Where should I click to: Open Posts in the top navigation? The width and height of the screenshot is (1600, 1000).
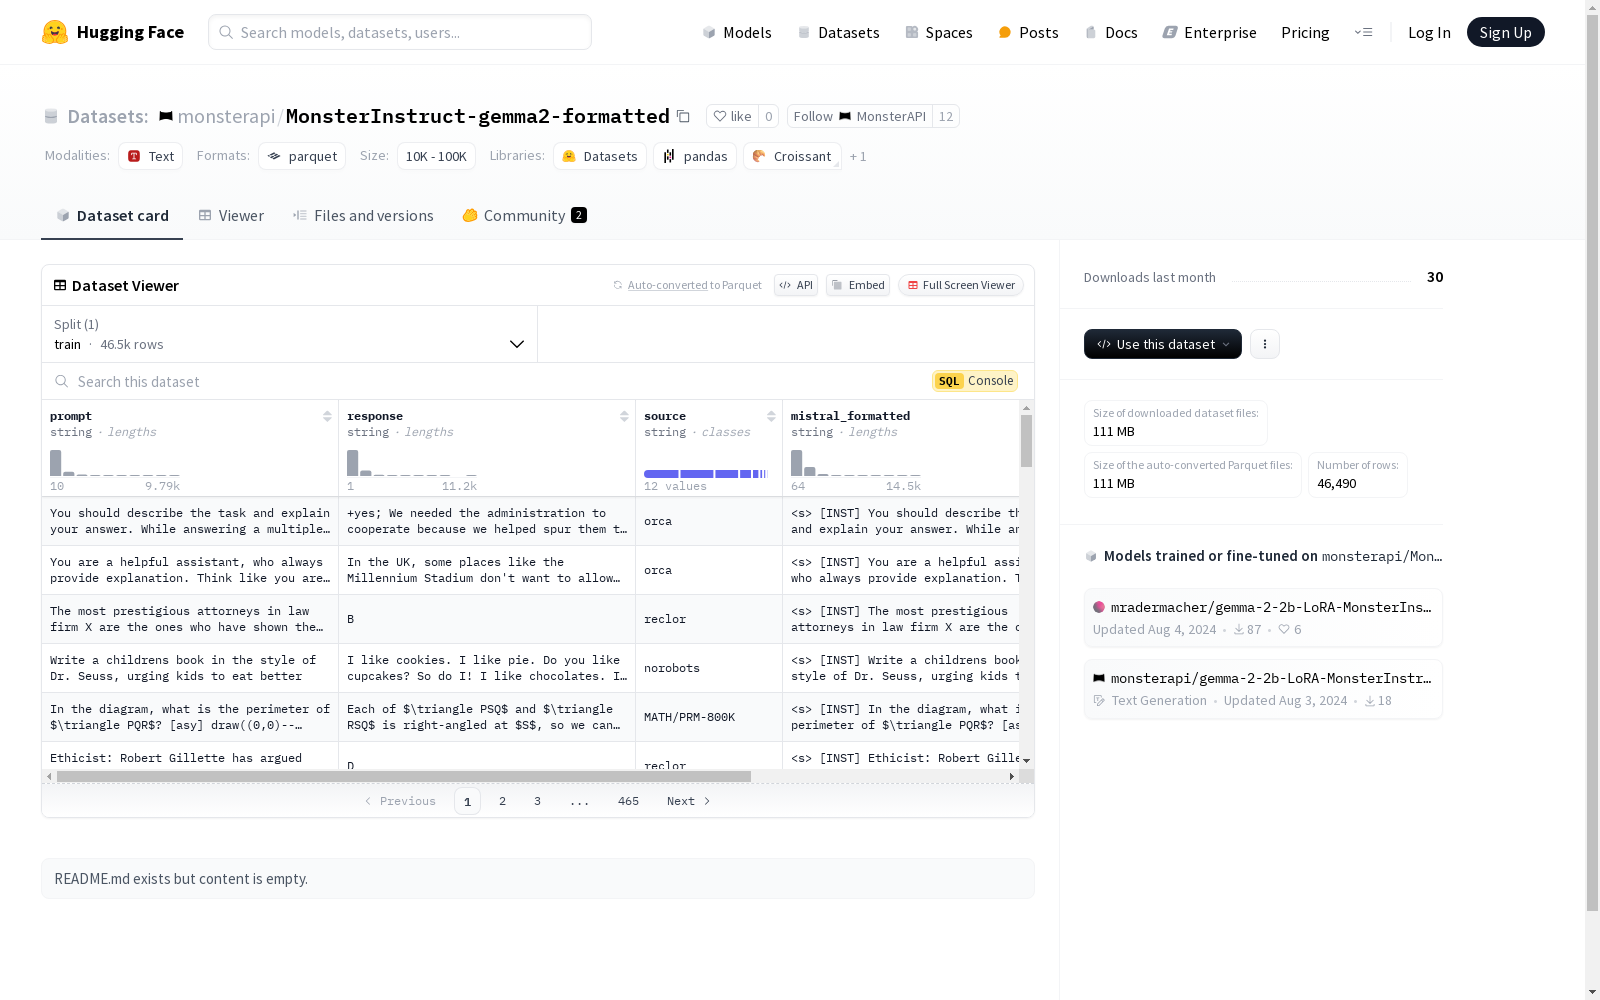click(1028, 32)
